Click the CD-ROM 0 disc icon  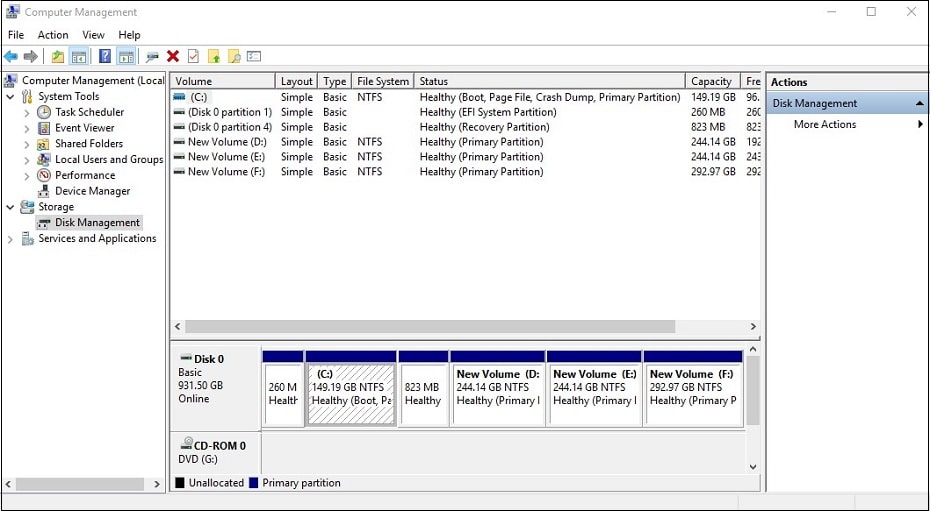point(186,443)
